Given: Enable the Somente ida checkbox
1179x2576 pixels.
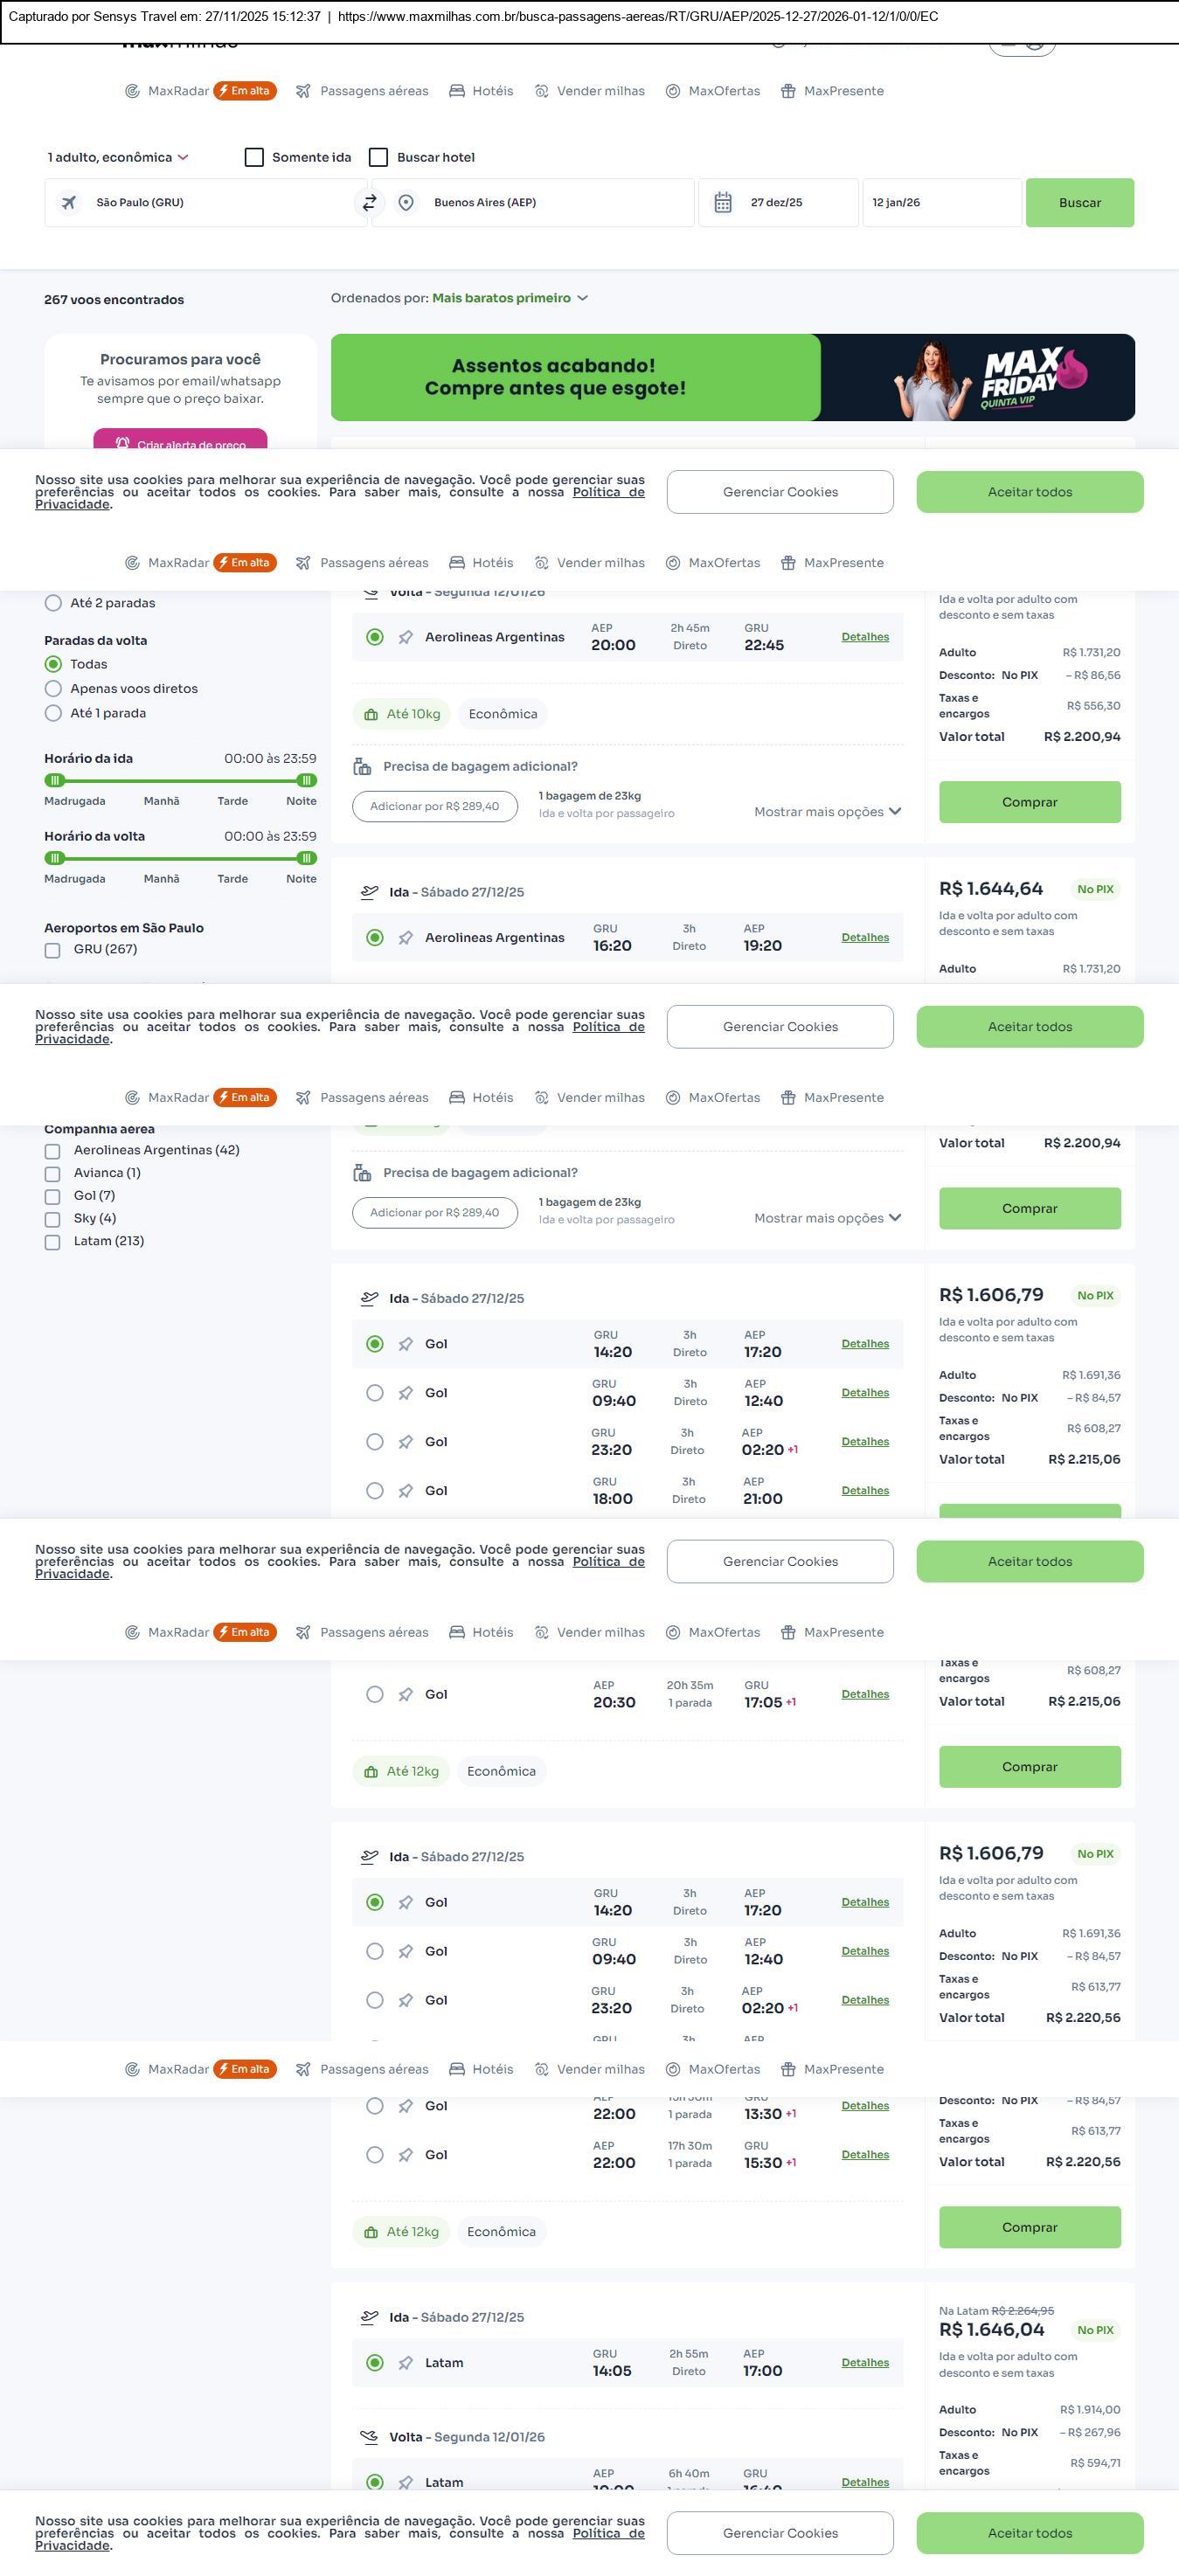Looking at the screenshot, I should [254, 157].
